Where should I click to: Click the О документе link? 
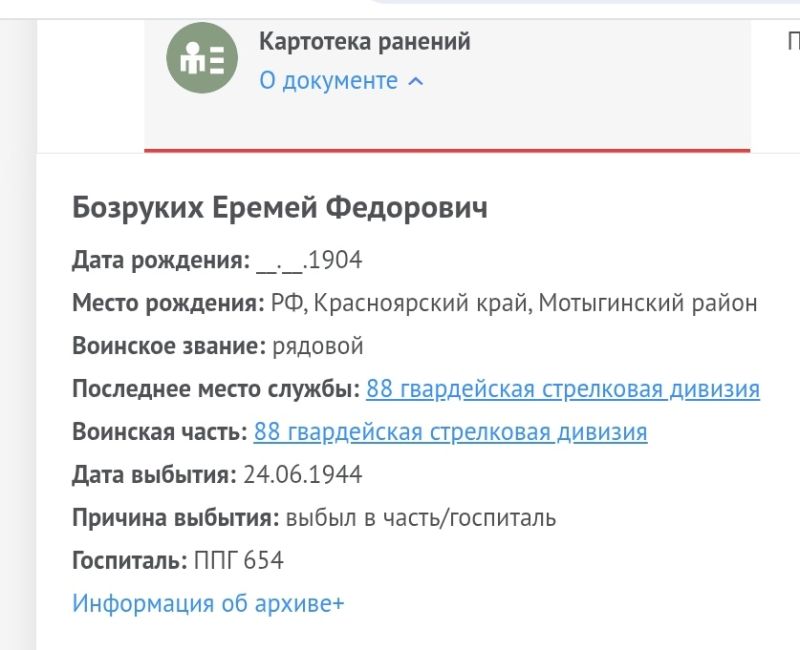click(x=329, y=81)
